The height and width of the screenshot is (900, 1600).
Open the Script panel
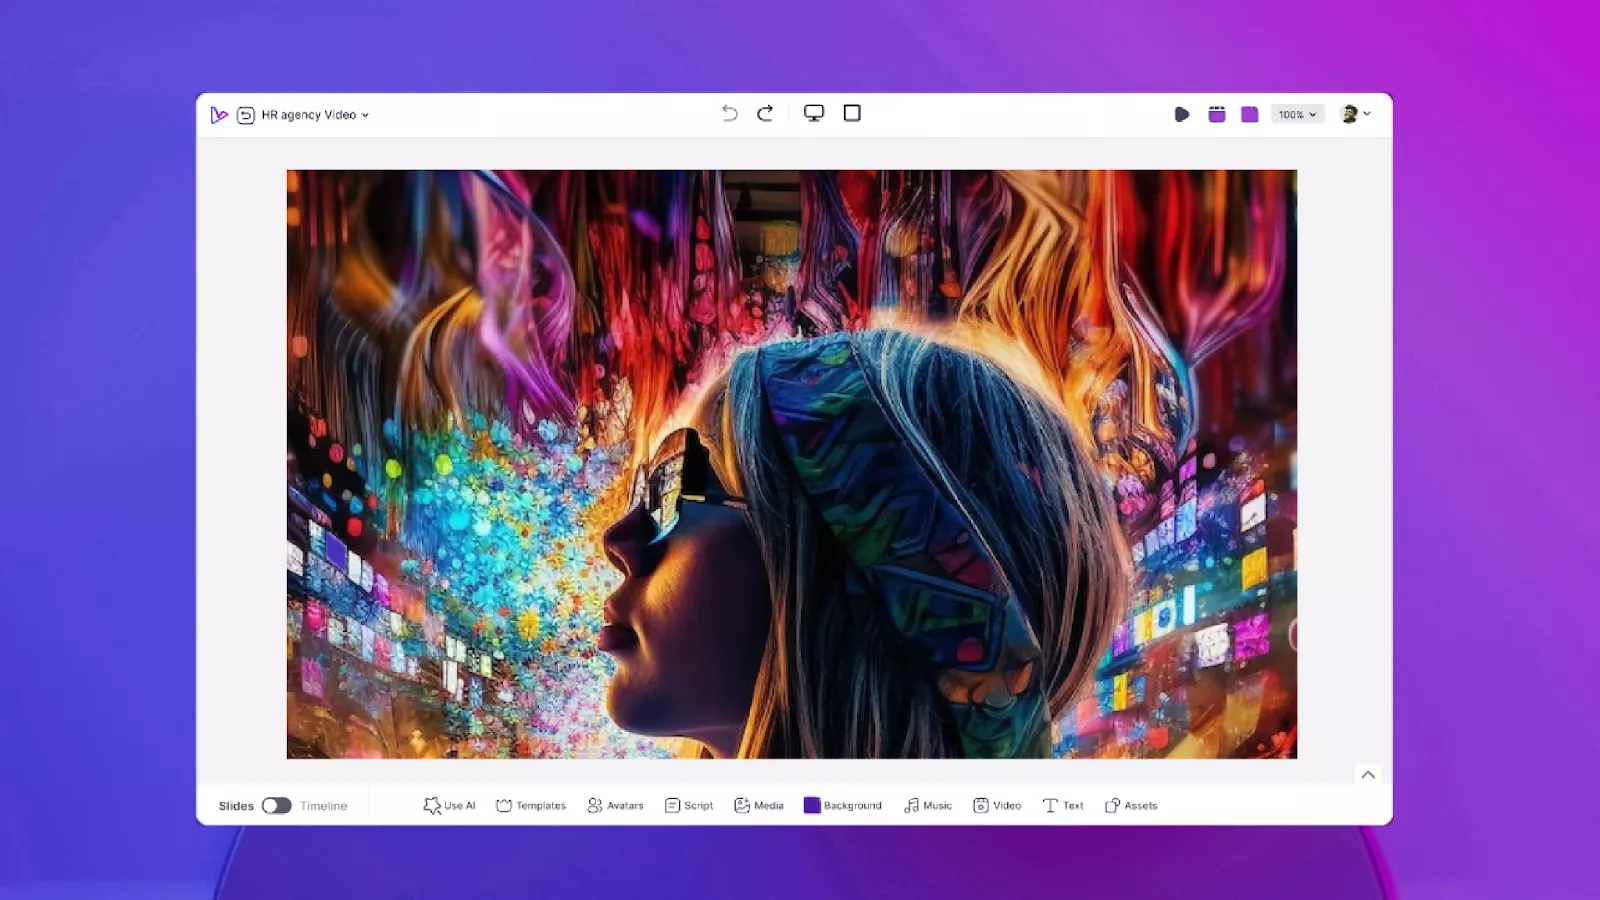(x=689, y=806)
